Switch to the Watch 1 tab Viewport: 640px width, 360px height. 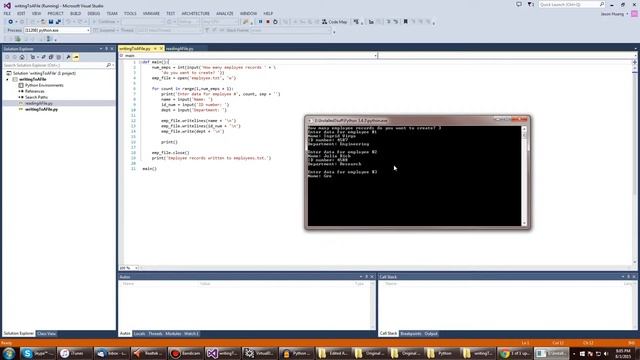click(x=191, y=334)
